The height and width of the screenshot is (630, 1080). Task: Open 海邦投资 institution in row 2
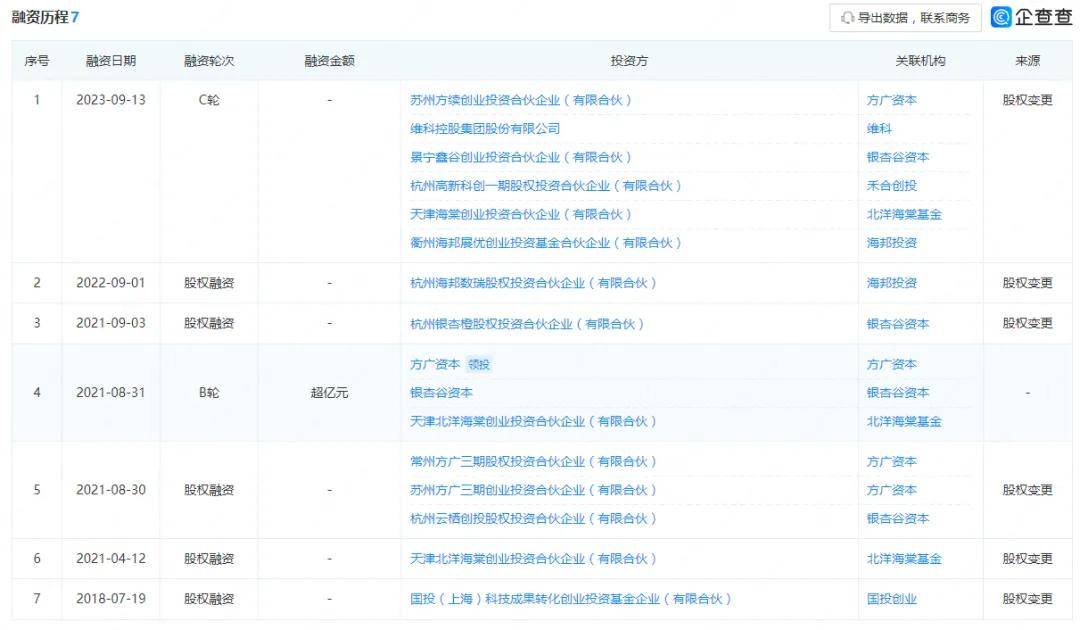[892, 283]
